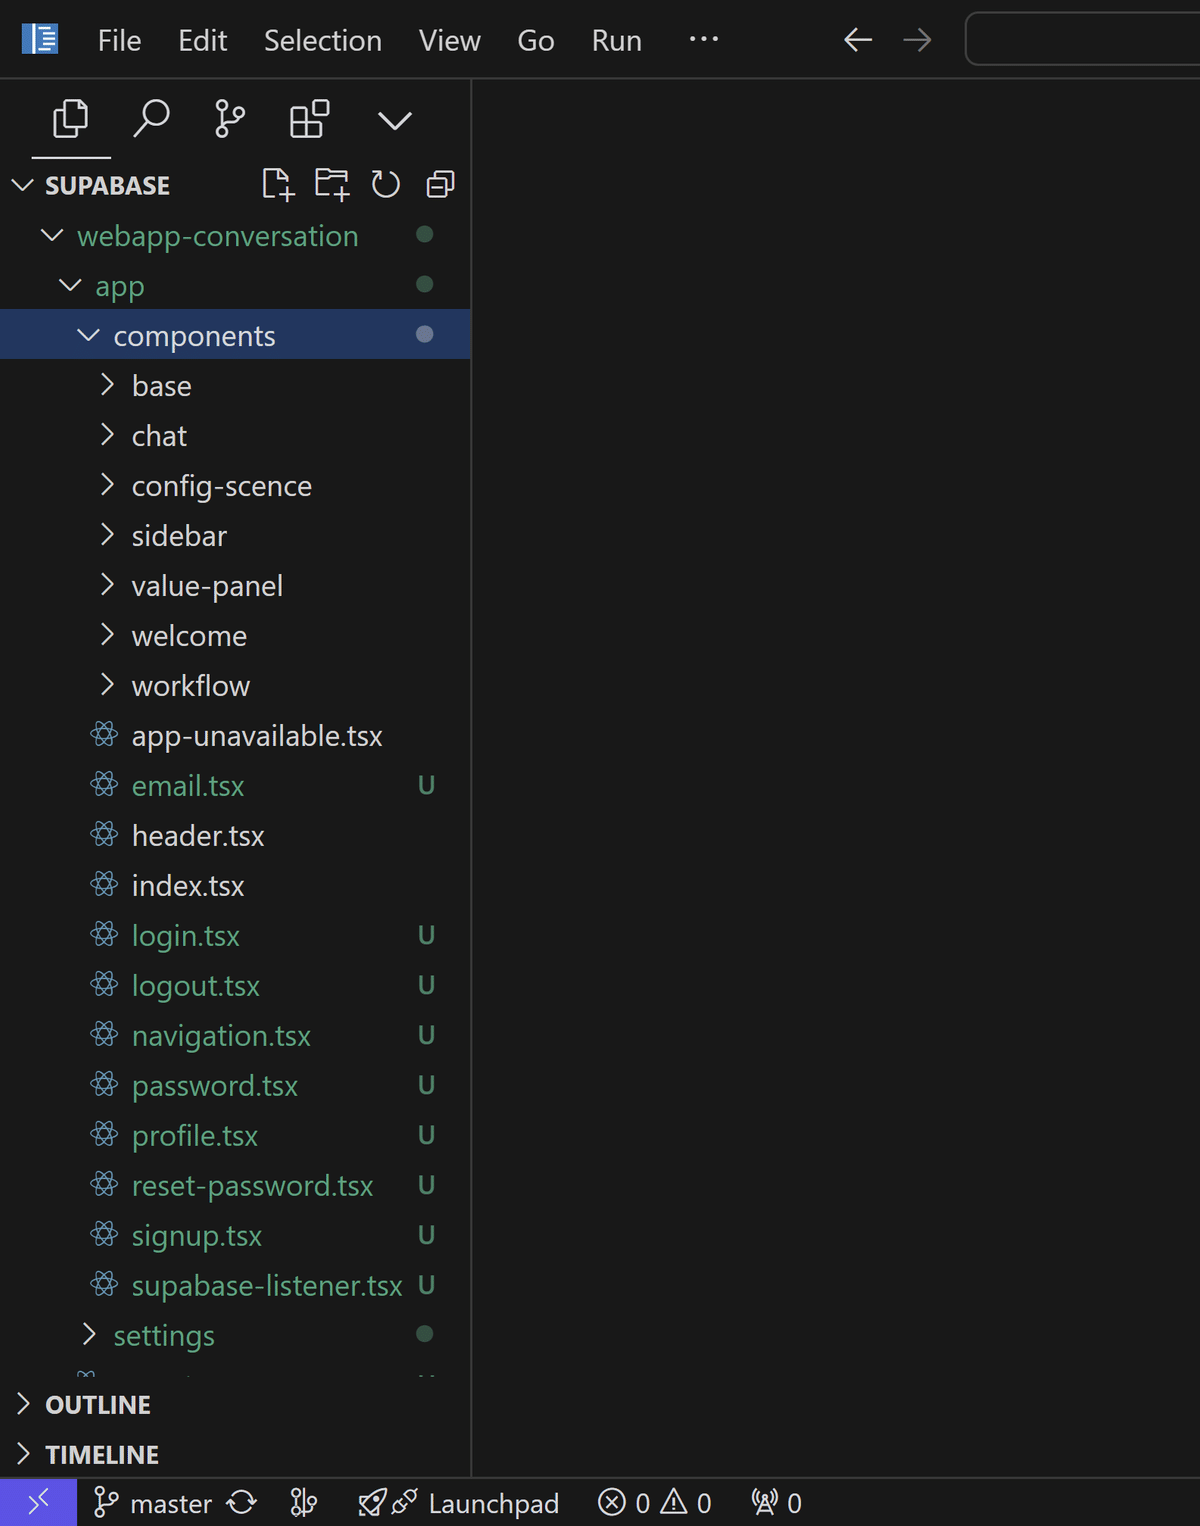This screenshot has height=1526, width=1200.
Task: Open the Run menu
Action: click(x=617, y=40)
